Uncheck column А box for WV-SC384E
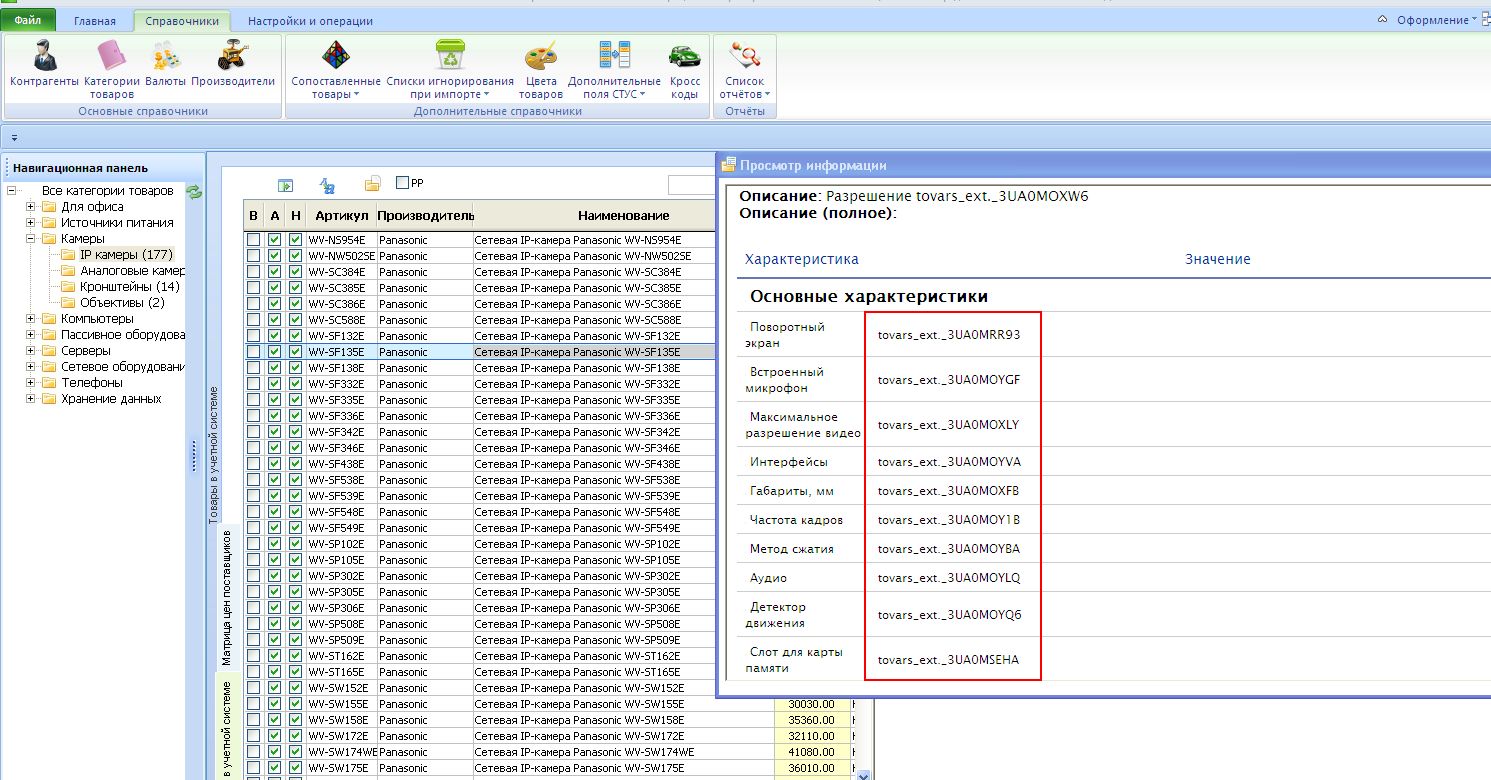The height and width of the screenshot is (780, 1491). [275, 272]
